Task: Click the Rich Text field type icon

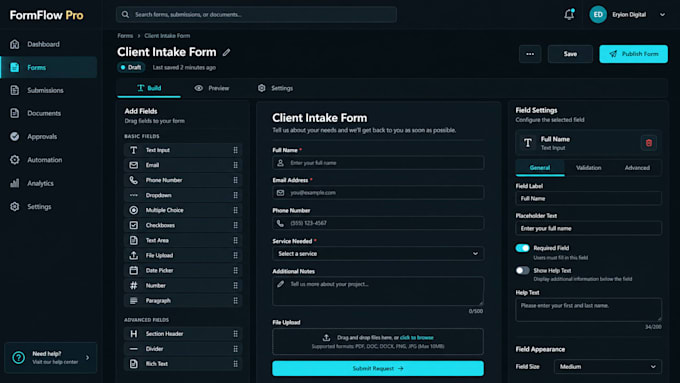Action: [x=134, y=363]
